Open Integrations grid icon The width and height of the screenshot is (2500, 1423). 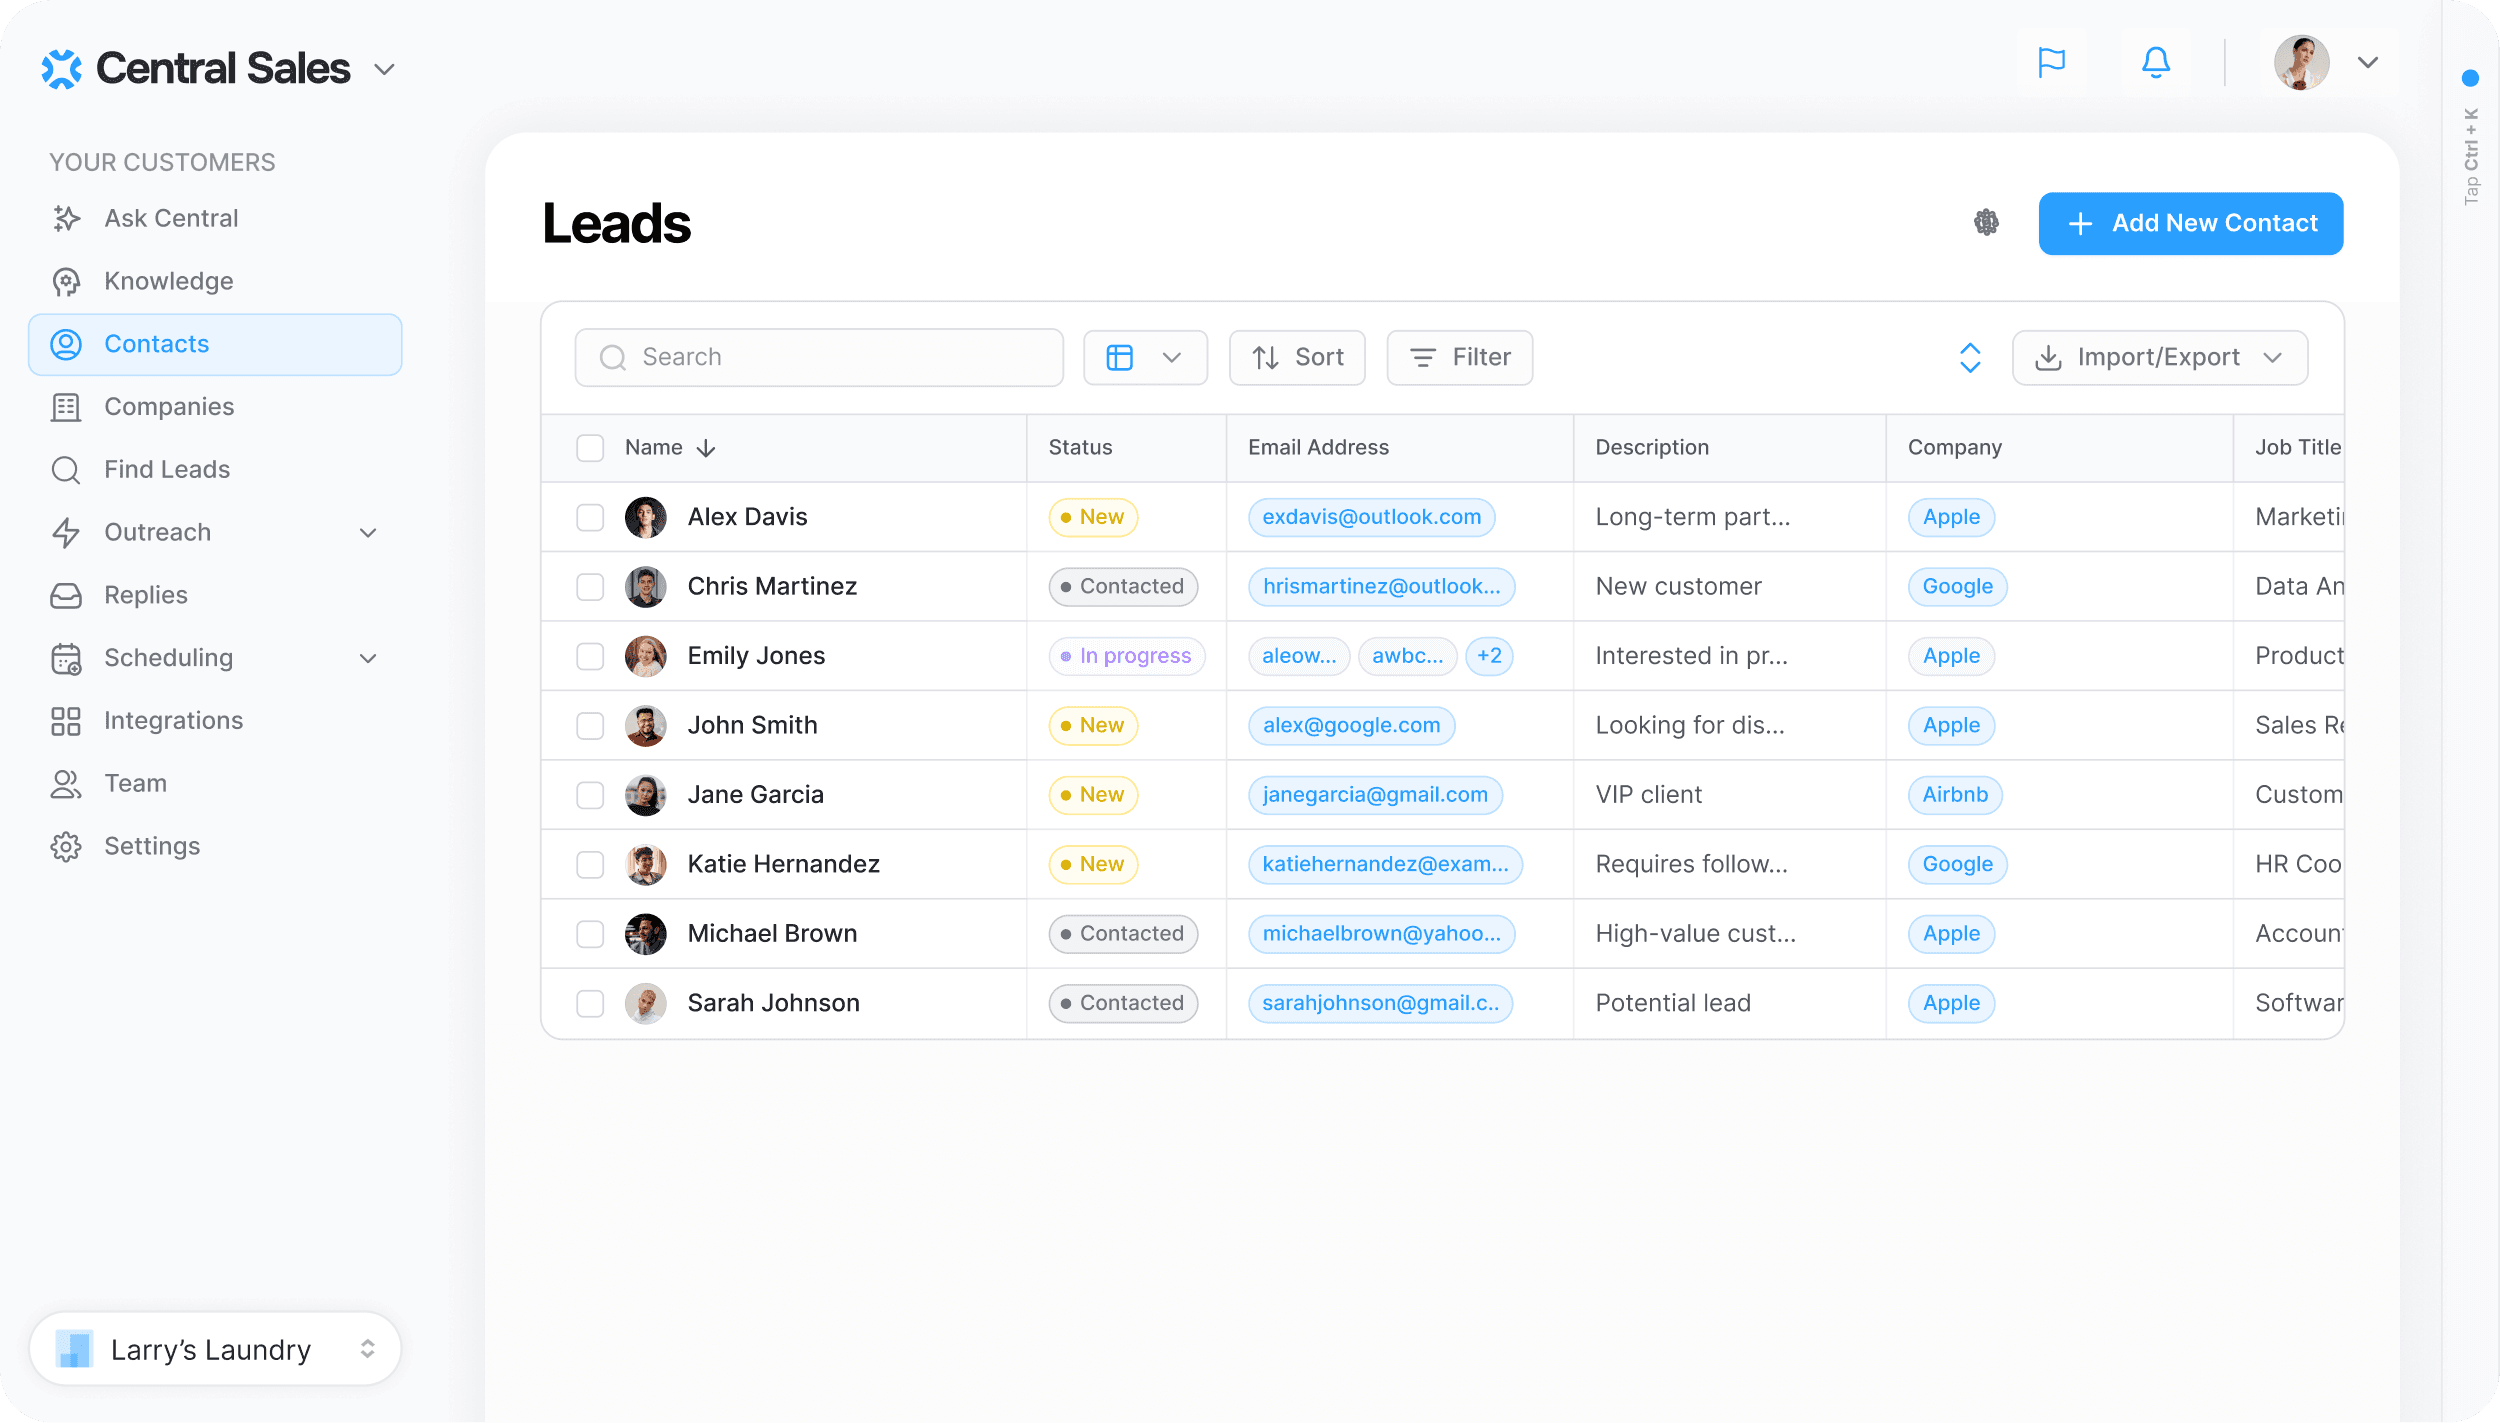66,721
